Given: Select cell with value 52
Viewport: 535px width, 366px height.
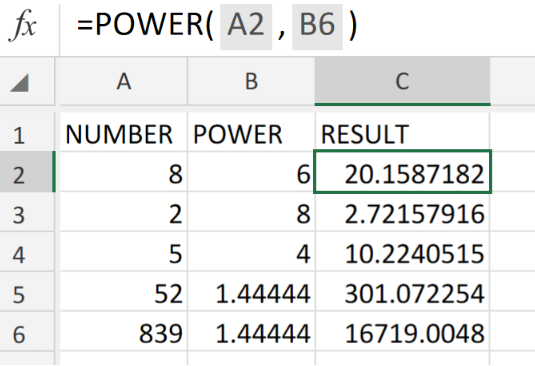Looking at the screenshot, I should point(124,292).
